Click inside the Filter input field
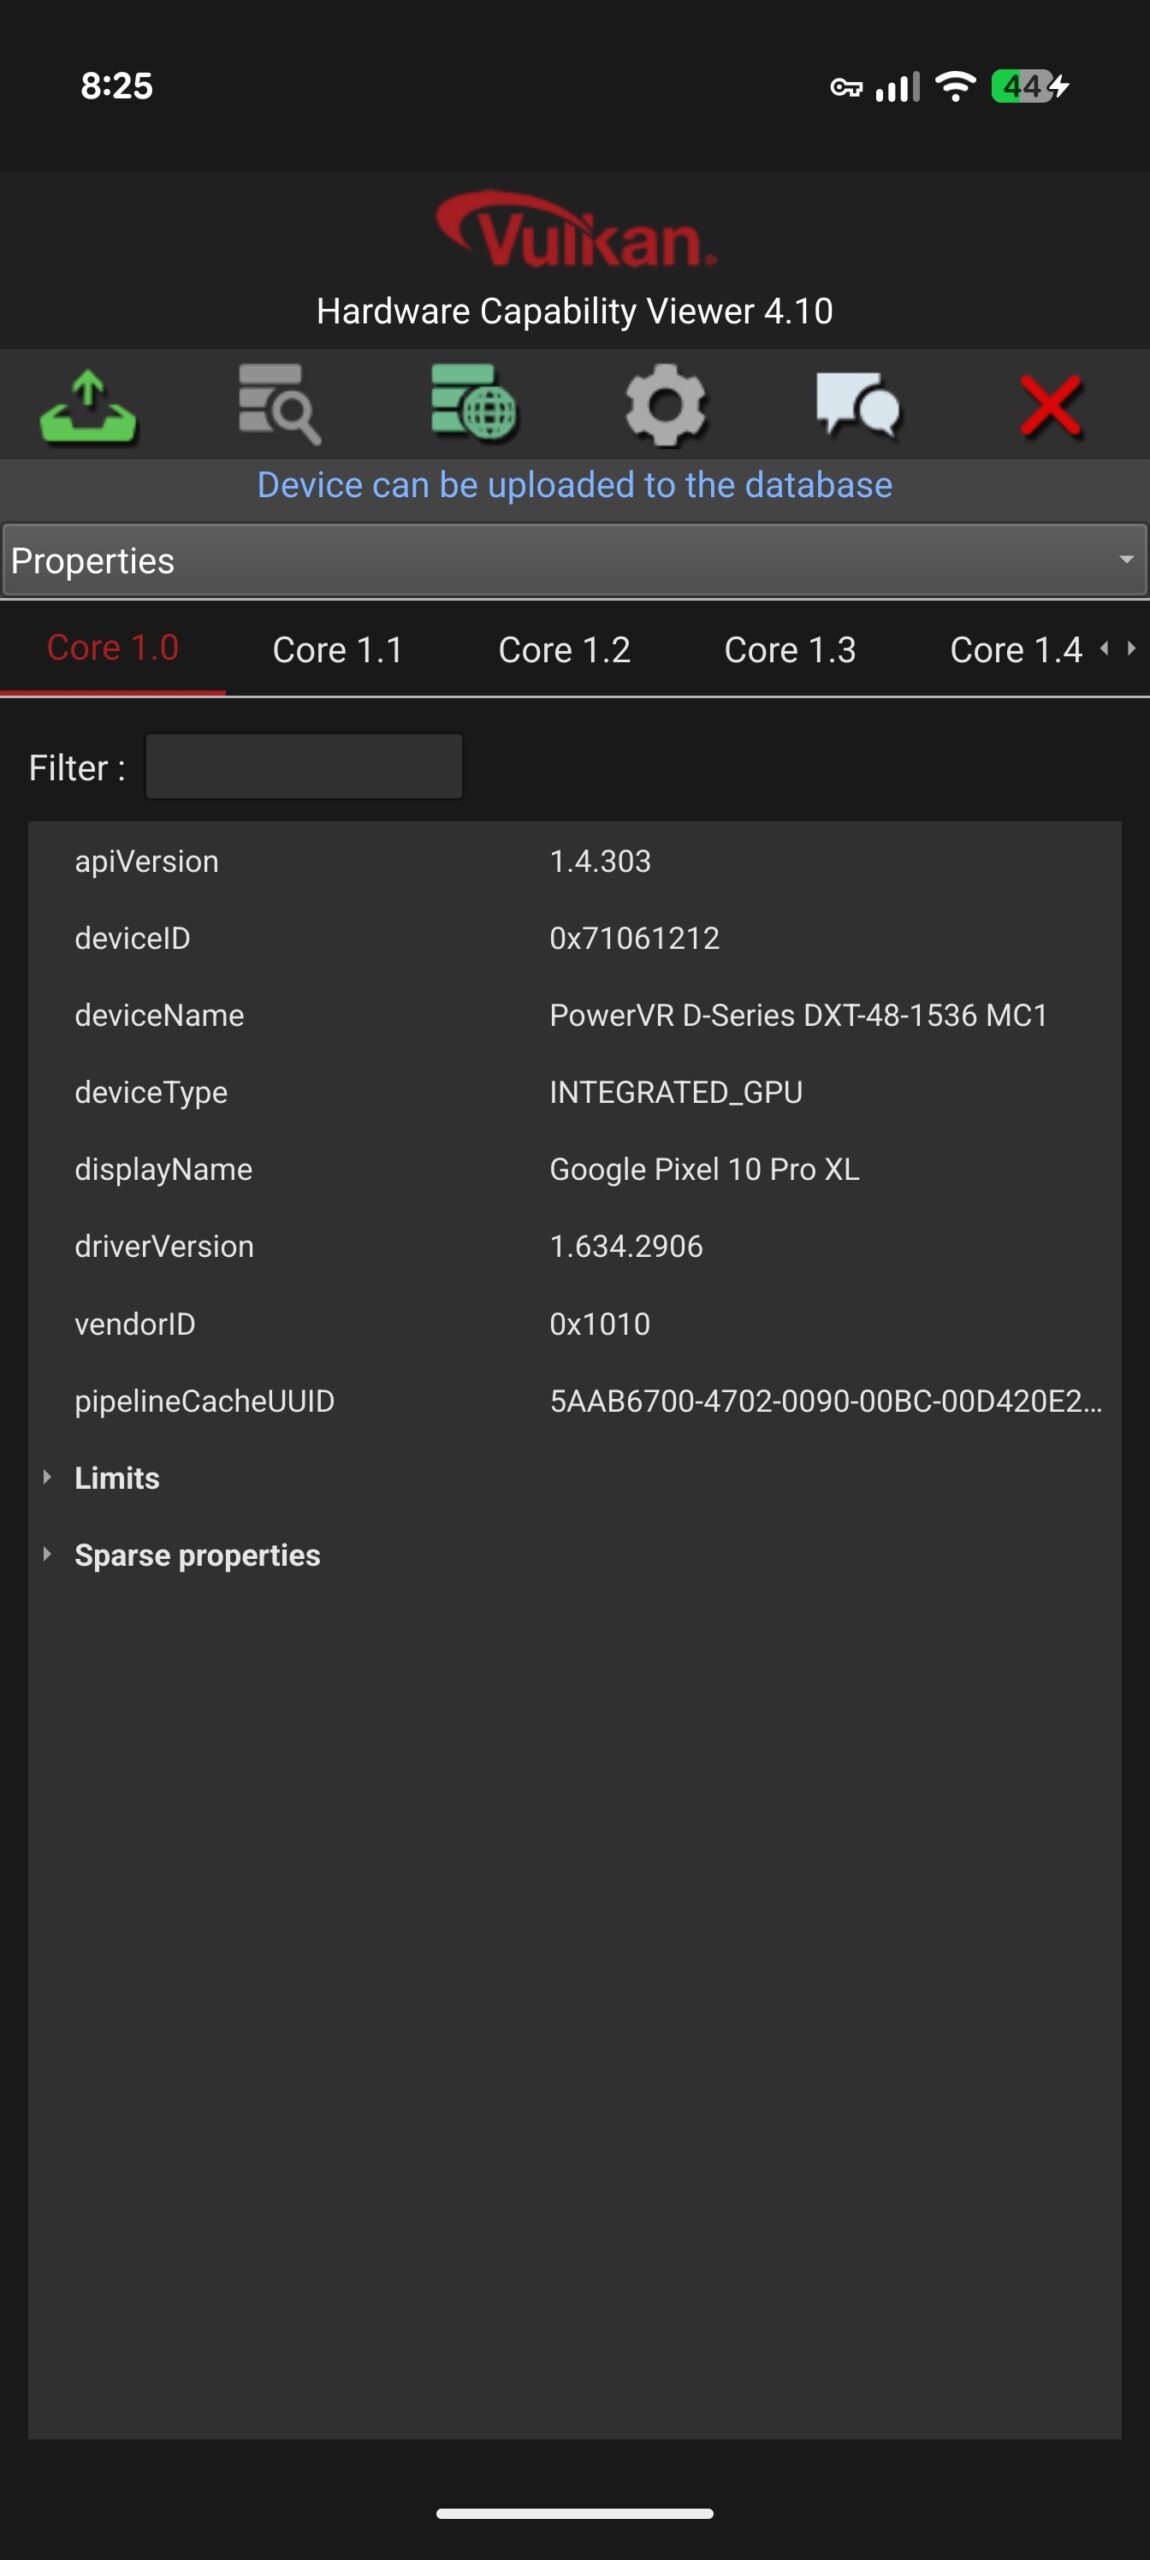This screenshot has width=1150, height=2560. tap(303, 765)
